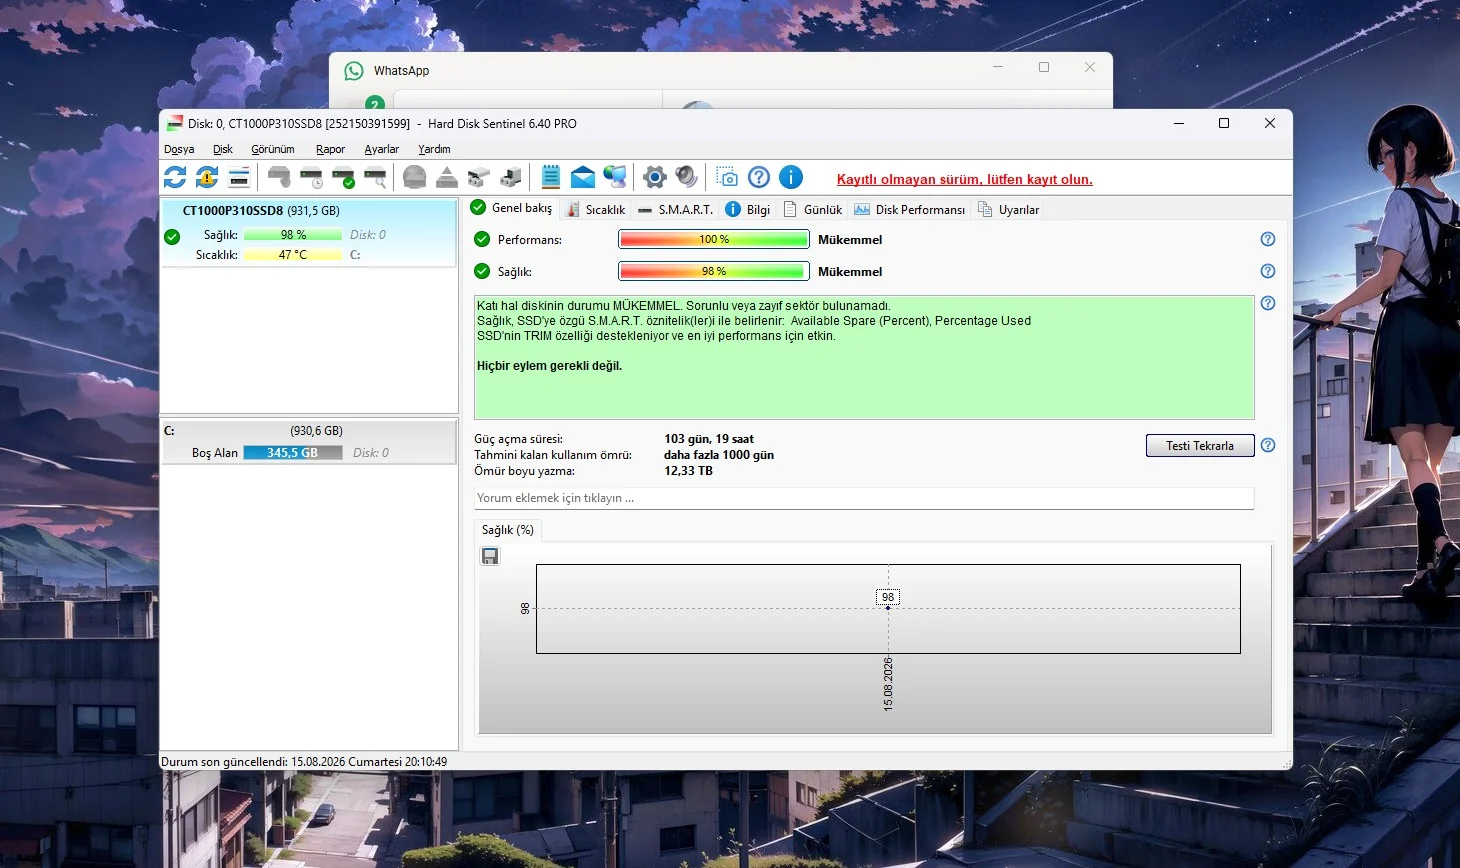
Task: Click the unregistered version registration link
Action: [x=965, y=179]
